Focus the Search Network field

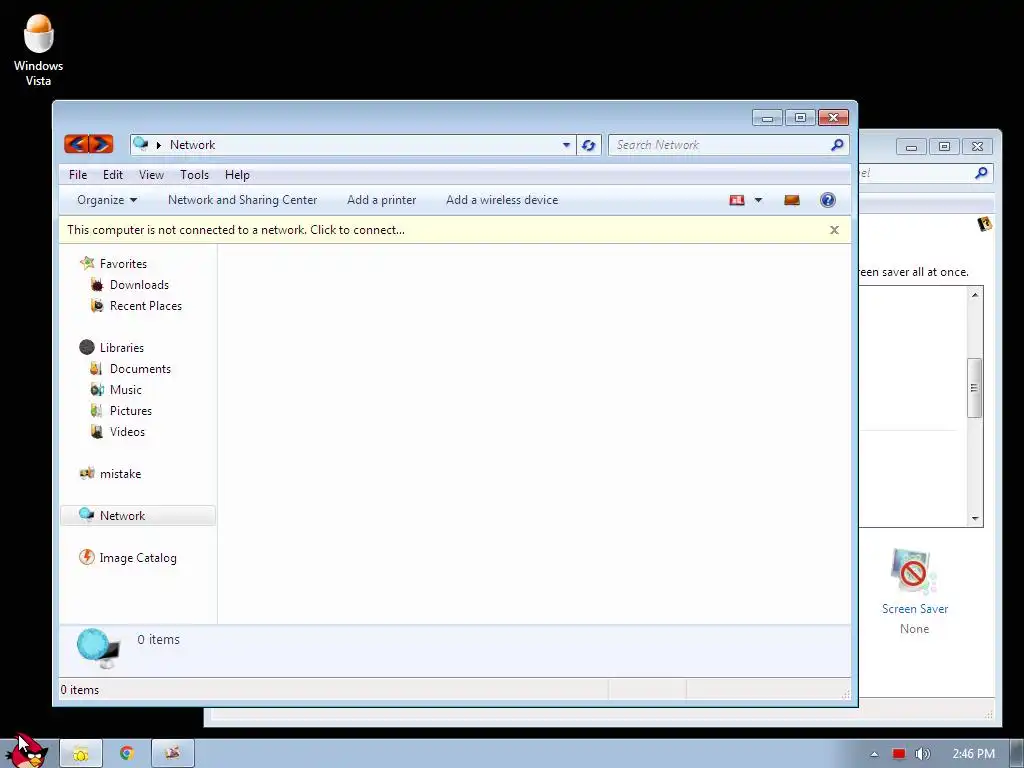coord(728,145)
